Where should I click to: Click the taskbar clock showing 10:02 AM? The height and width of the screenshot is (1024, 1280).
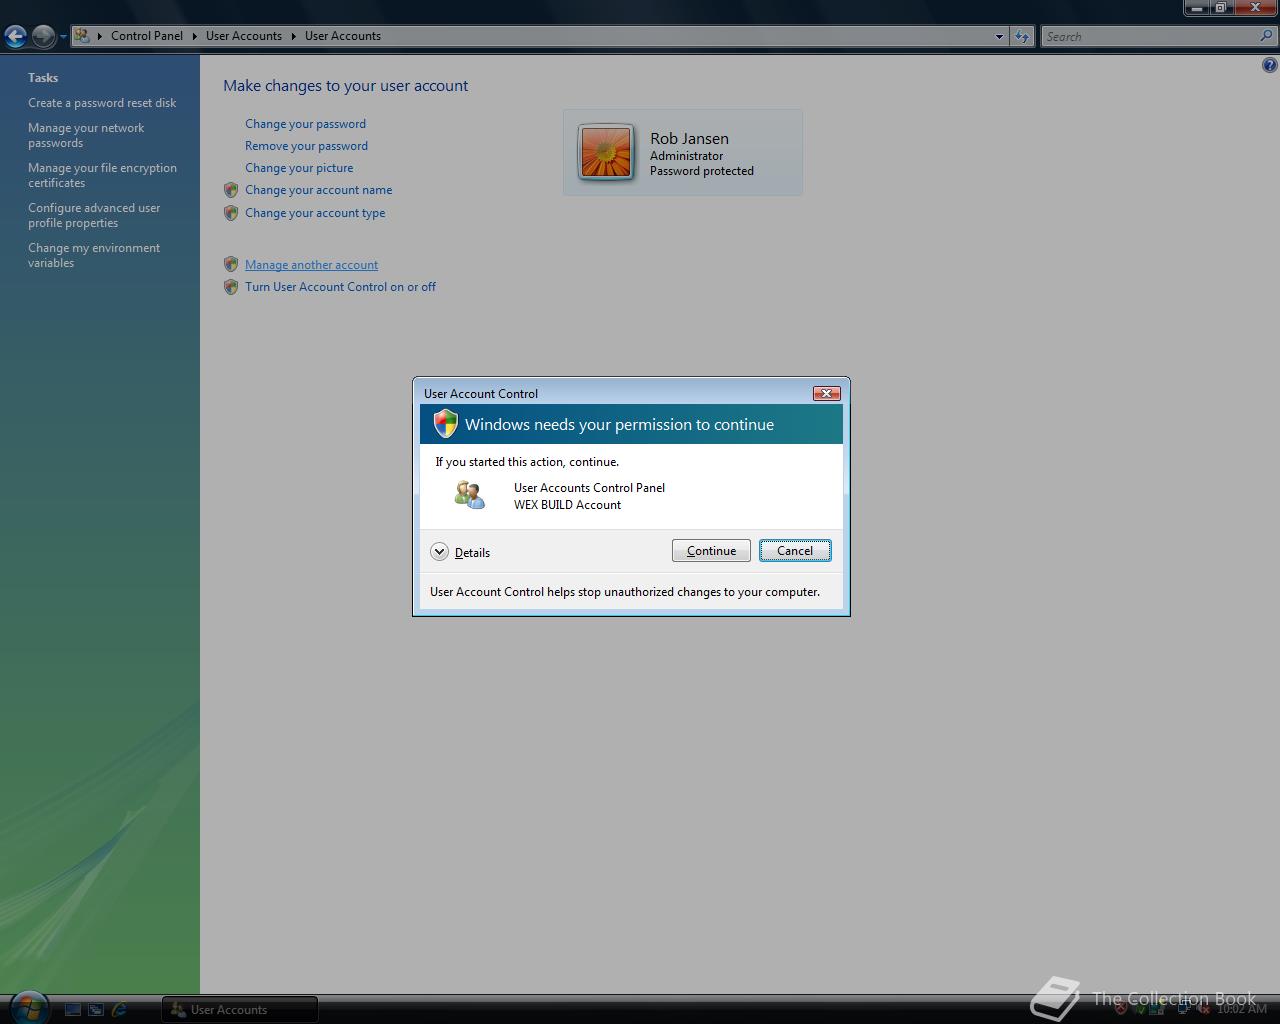click(1242, 1009)
